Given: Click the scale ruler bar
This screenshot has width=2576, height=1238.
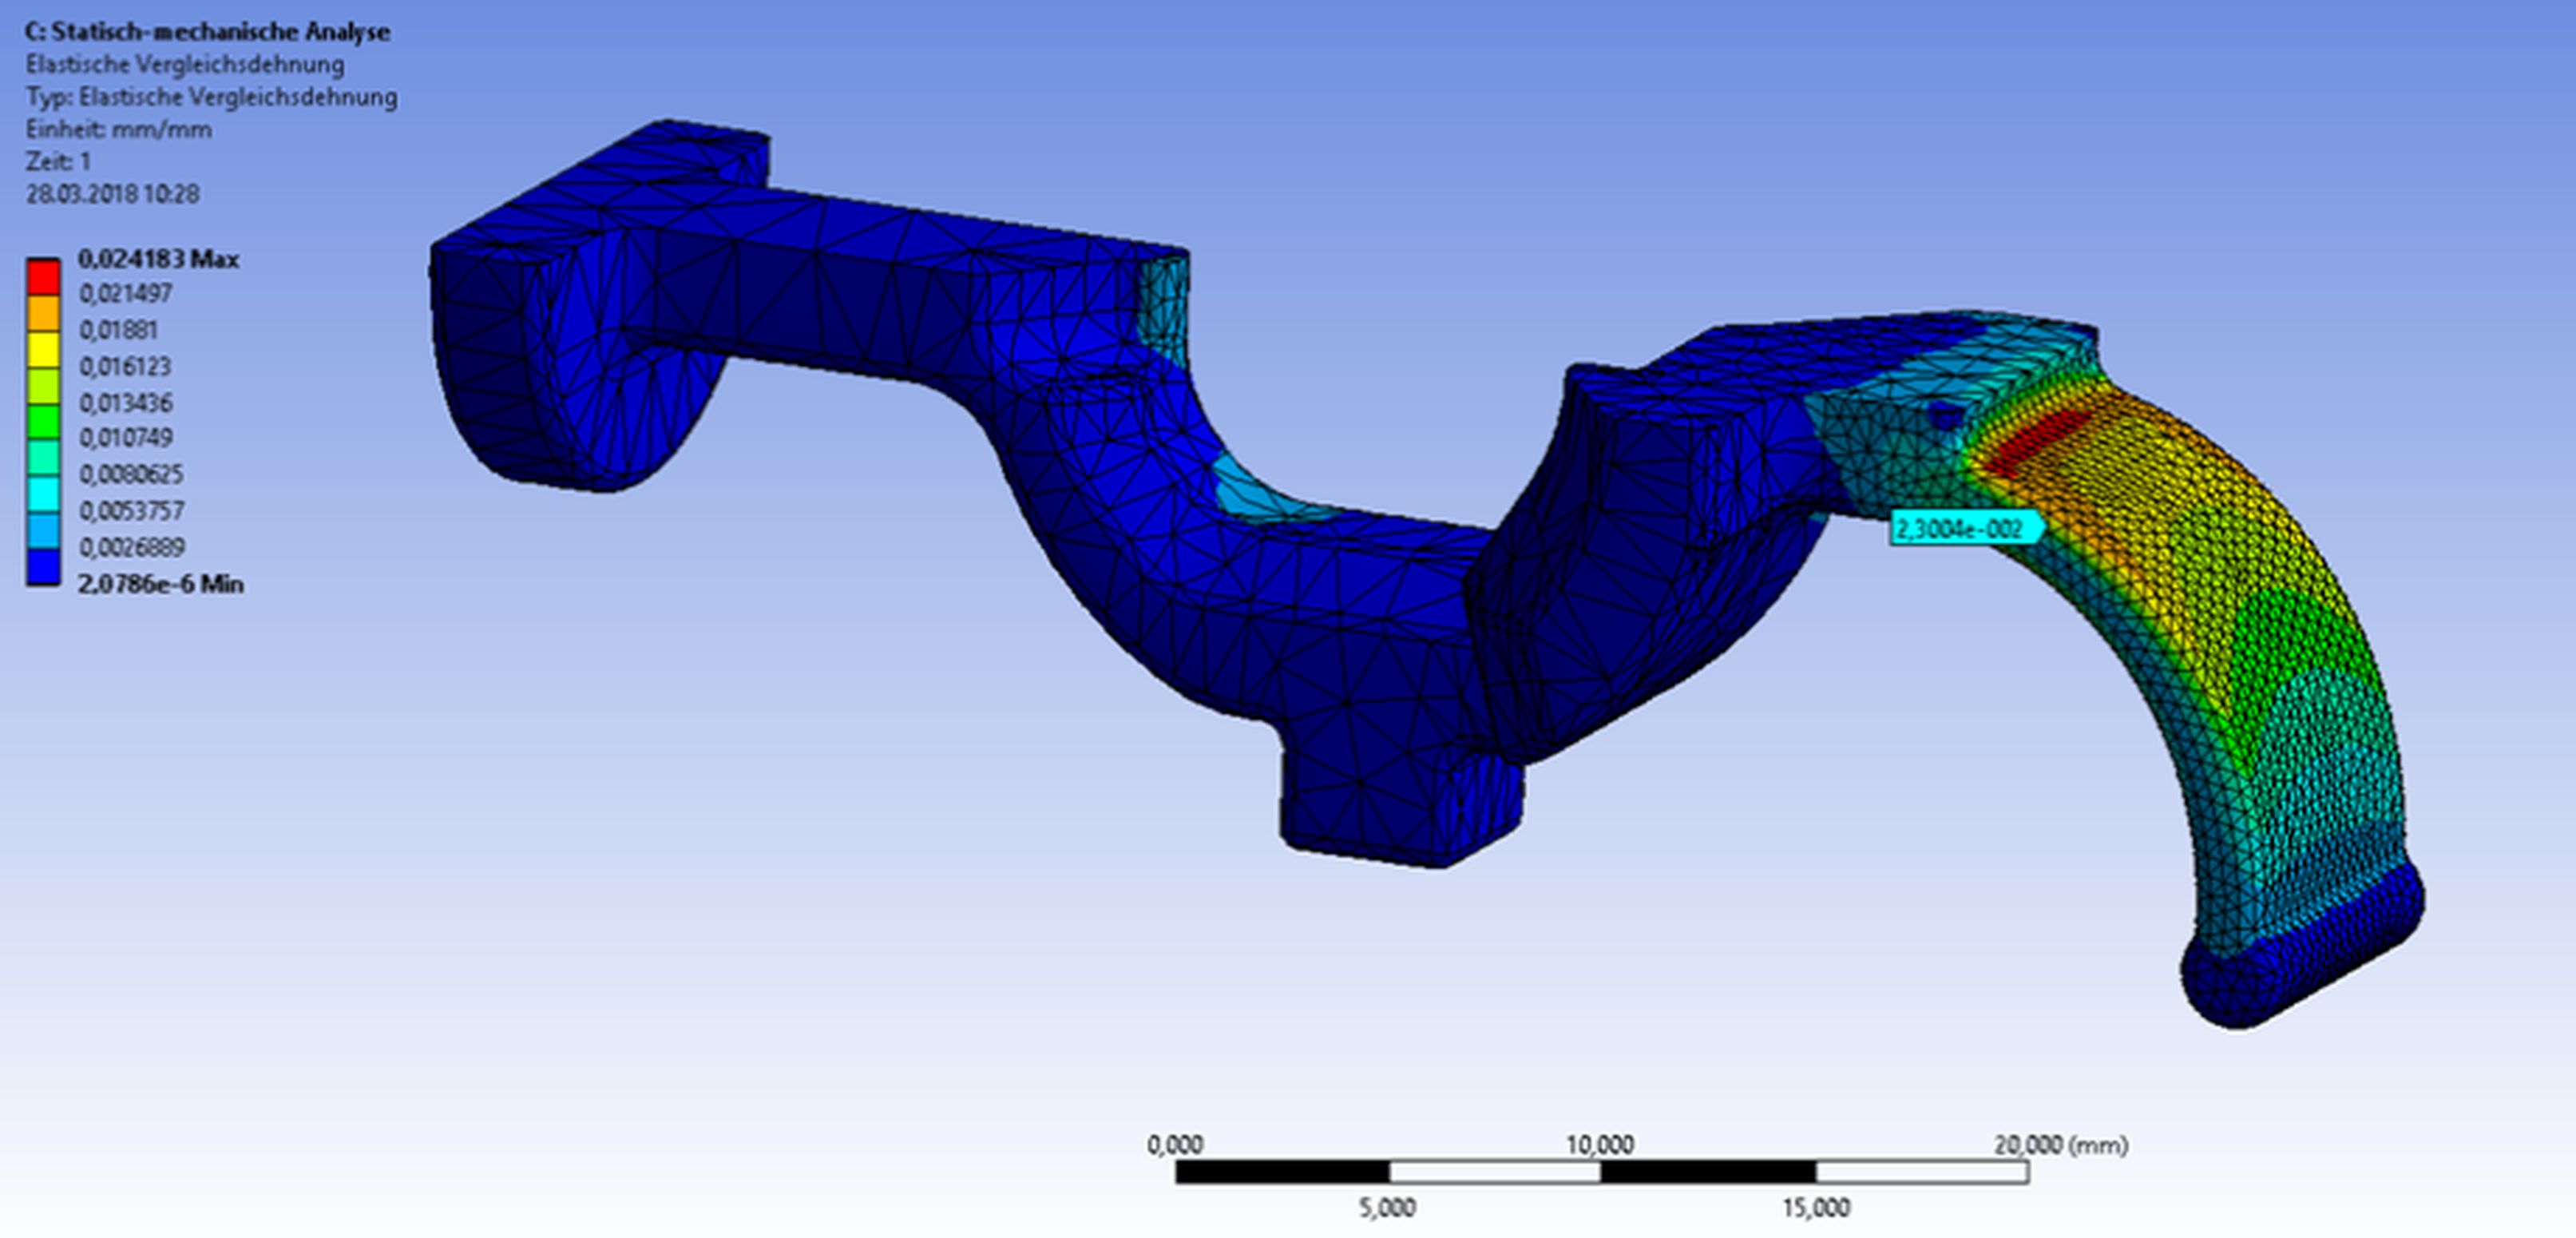Looking at the screenshot, I should 1602,1172.
